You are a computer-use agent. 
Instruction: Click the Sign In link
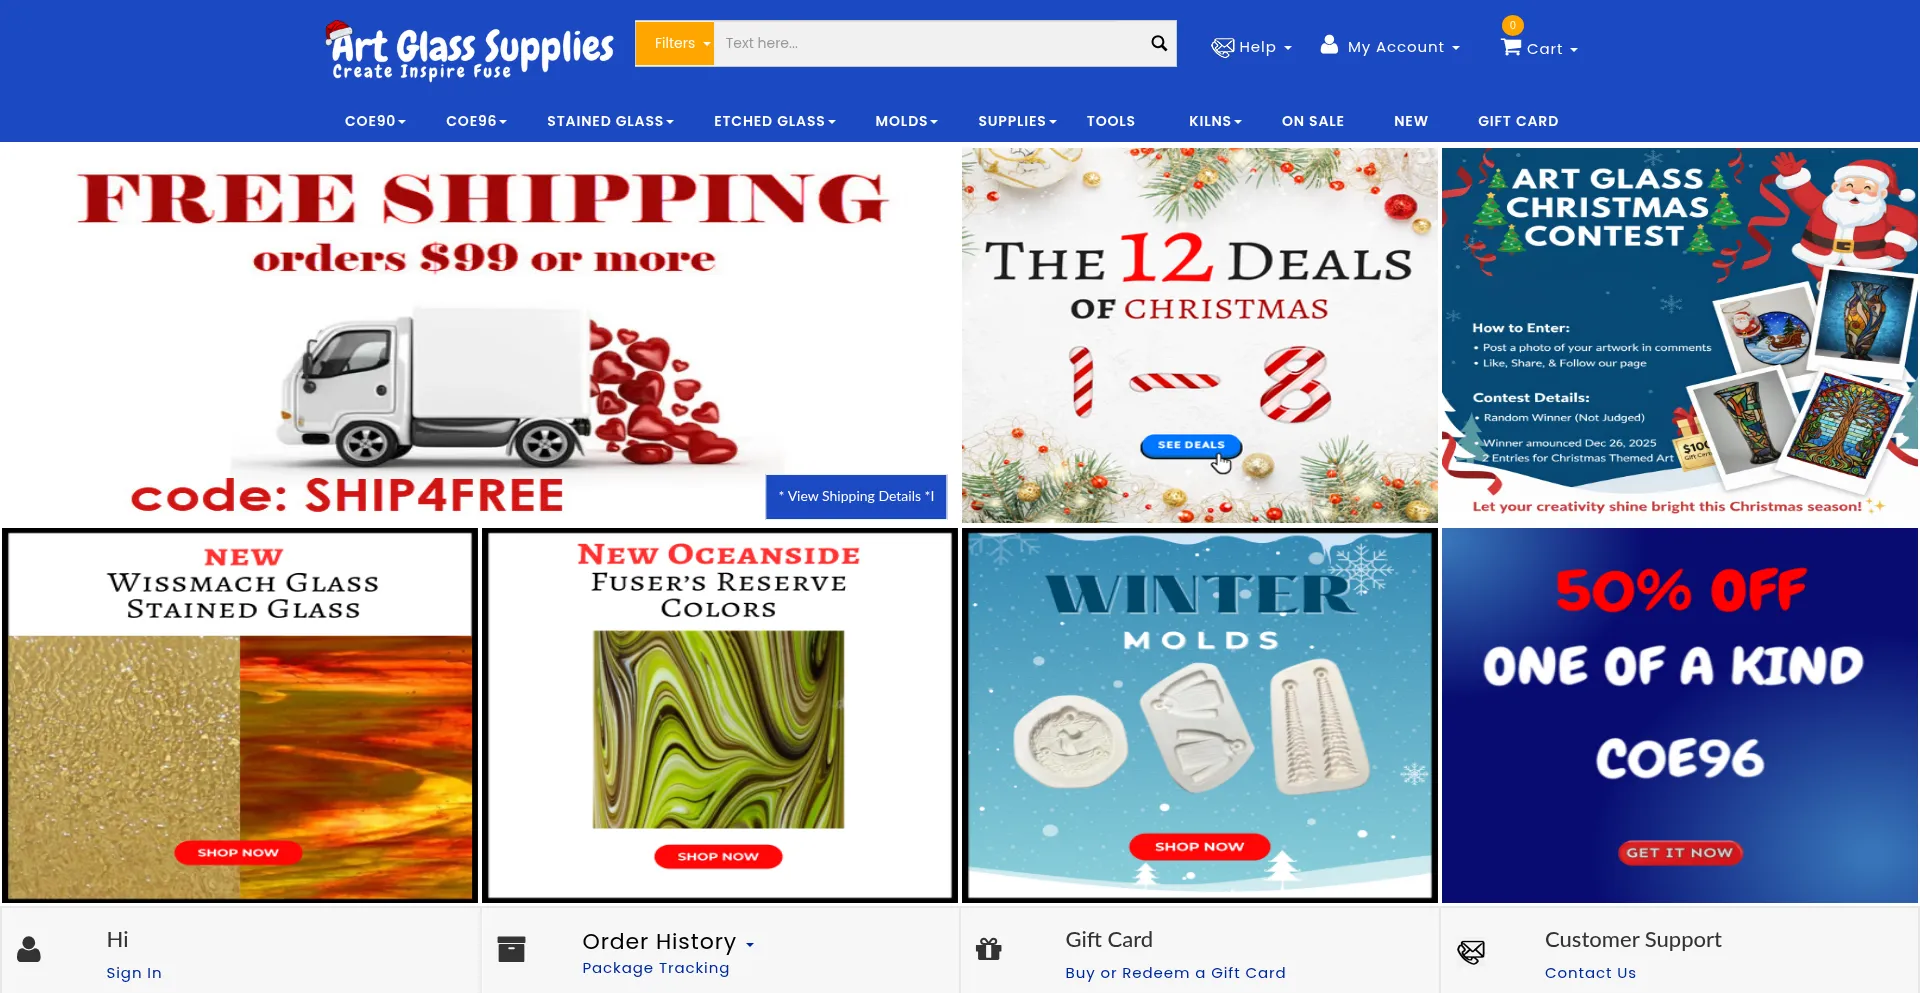click(x=134, y=973)
